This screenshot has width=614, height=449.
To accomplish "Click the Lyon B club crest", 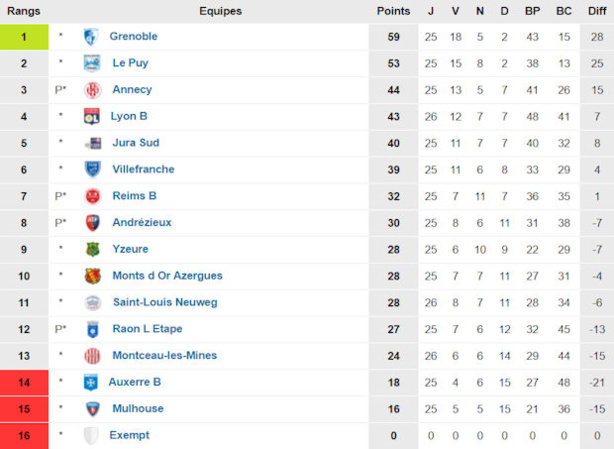I will click(x=92, y=116).
